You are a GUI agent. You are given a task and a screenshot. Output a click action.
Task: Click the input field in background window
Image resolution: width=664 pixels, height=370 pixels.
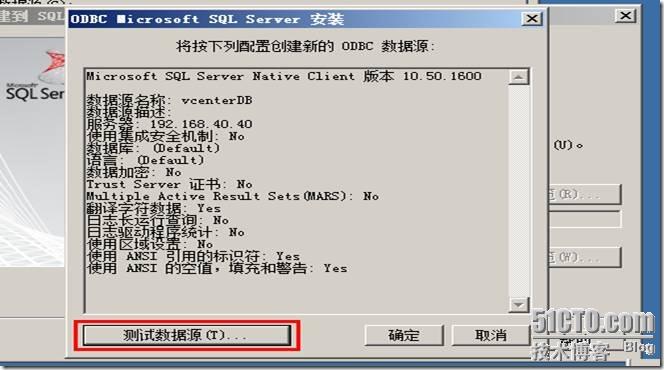point(584,219)
